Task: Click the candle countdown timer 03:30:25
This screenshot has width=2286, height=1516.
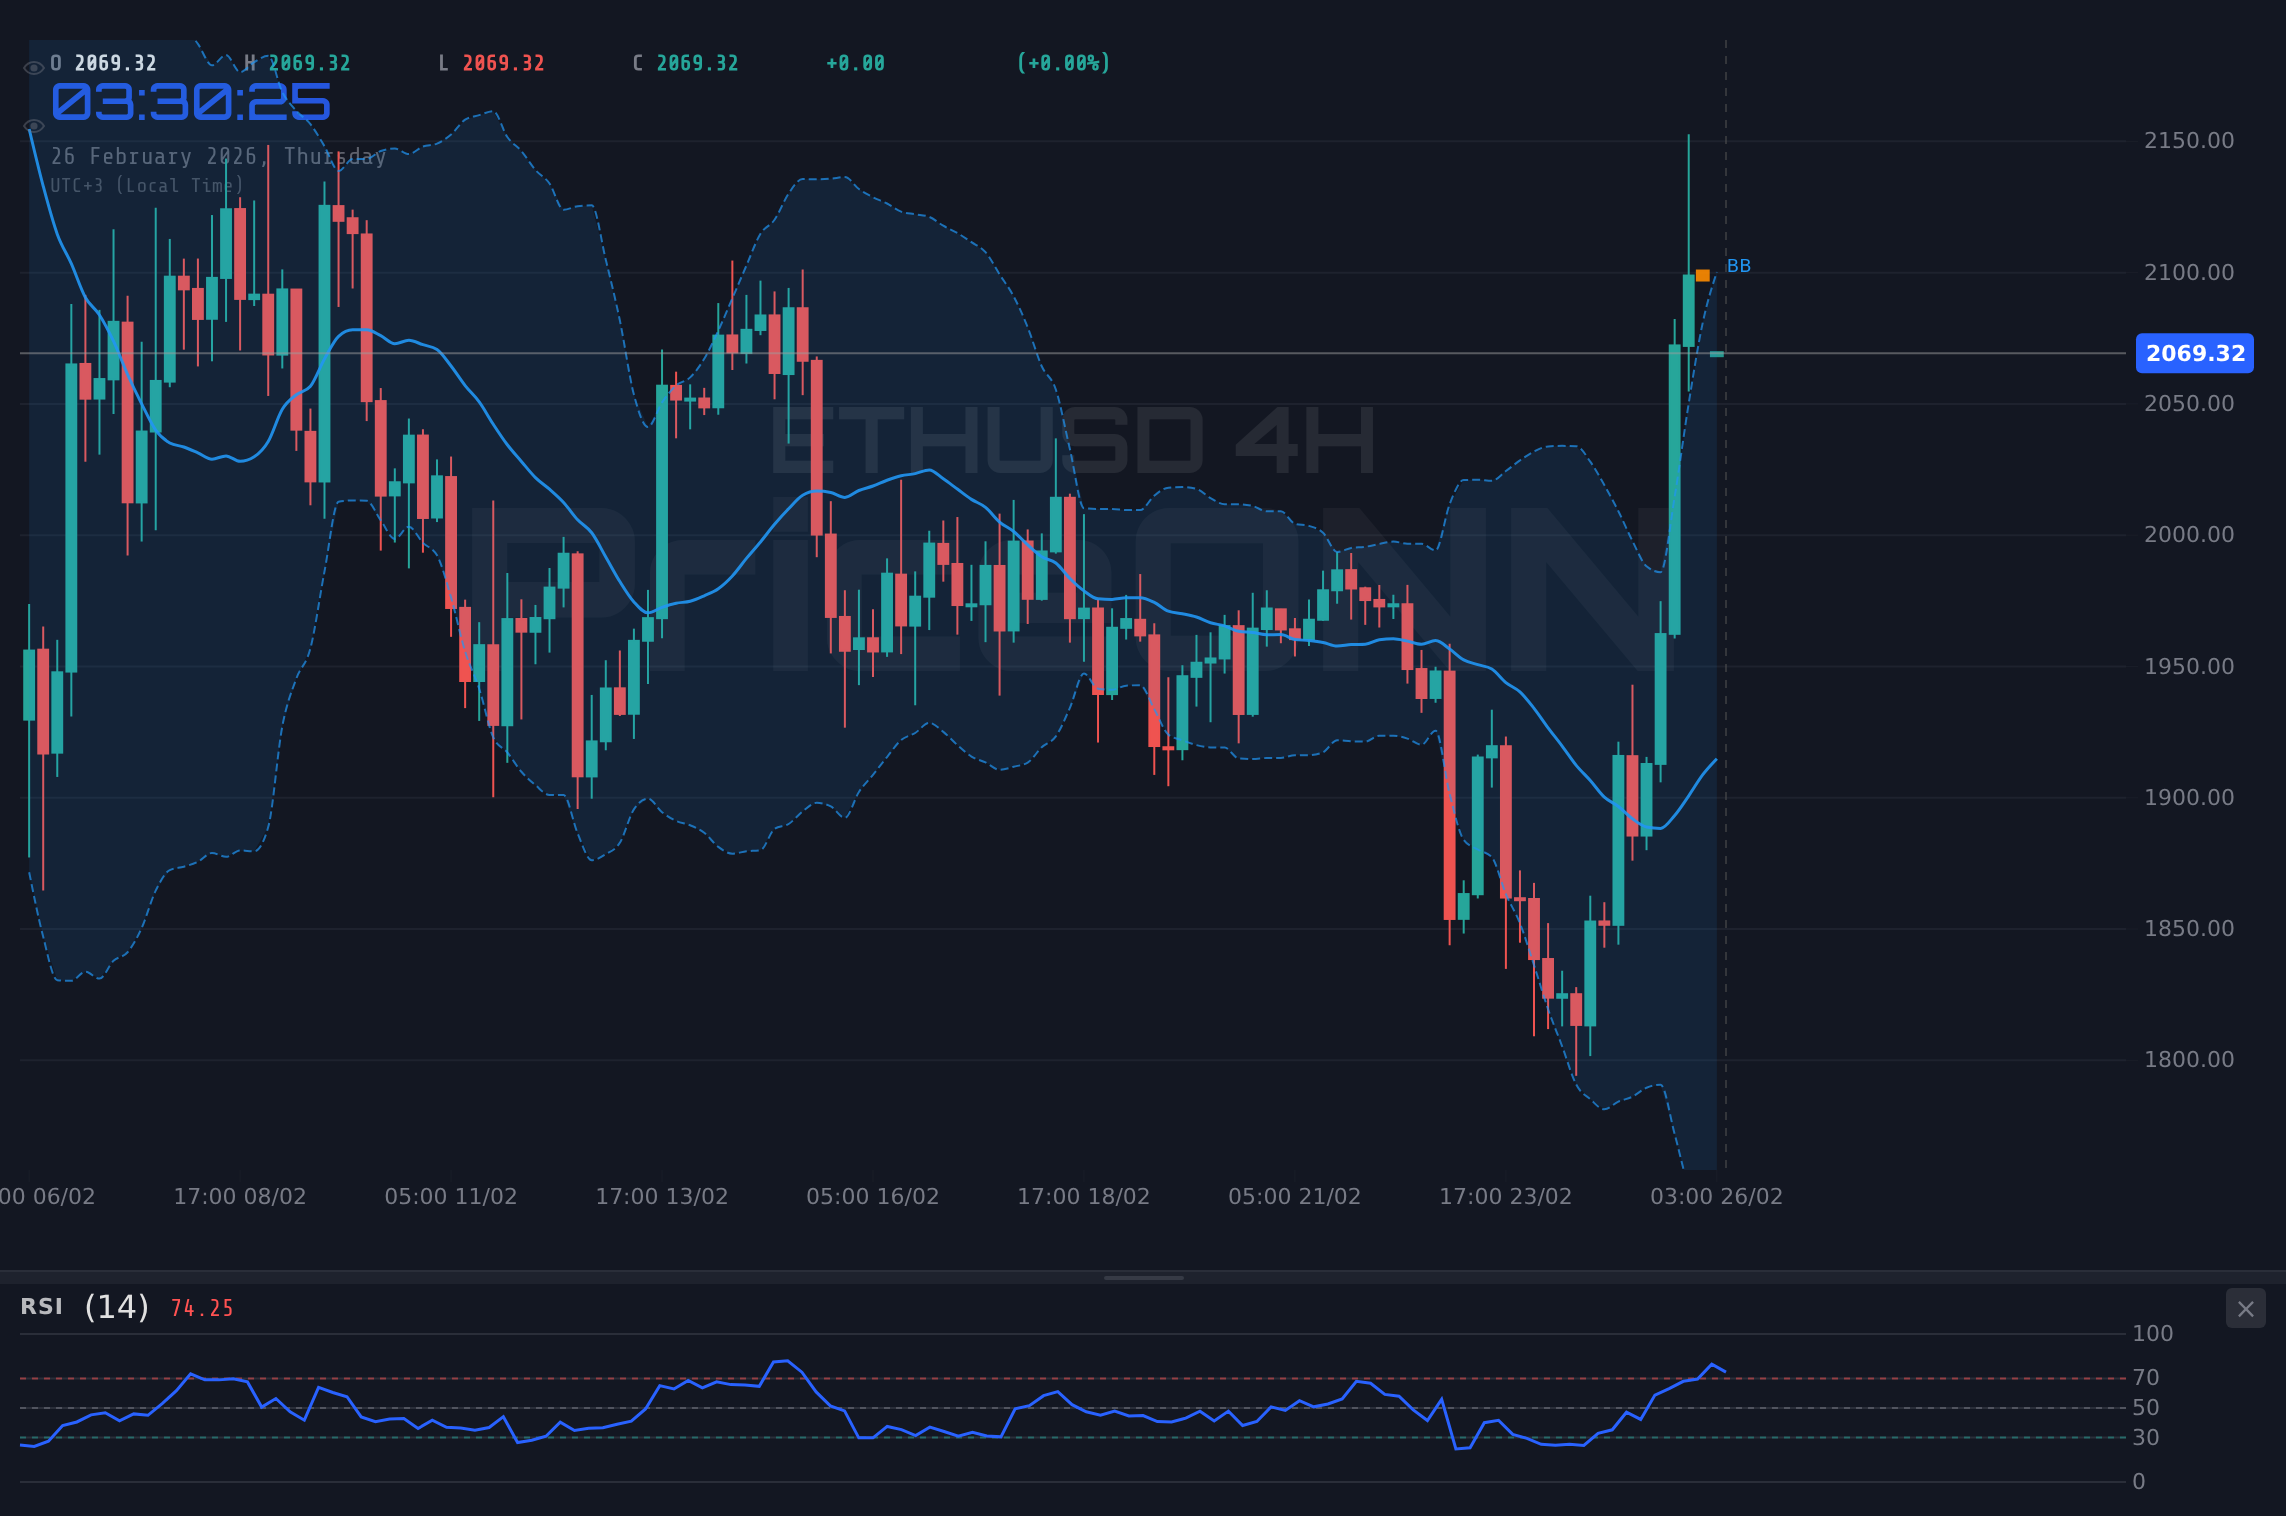Action: pos(190,100)
